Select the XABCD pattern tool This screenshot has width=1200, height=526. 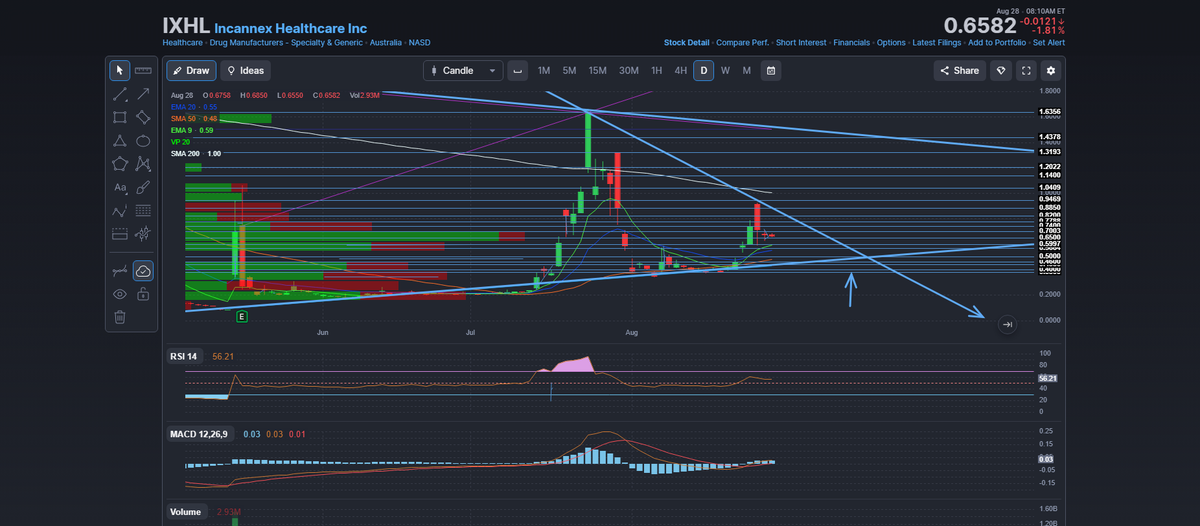(143, 164)
